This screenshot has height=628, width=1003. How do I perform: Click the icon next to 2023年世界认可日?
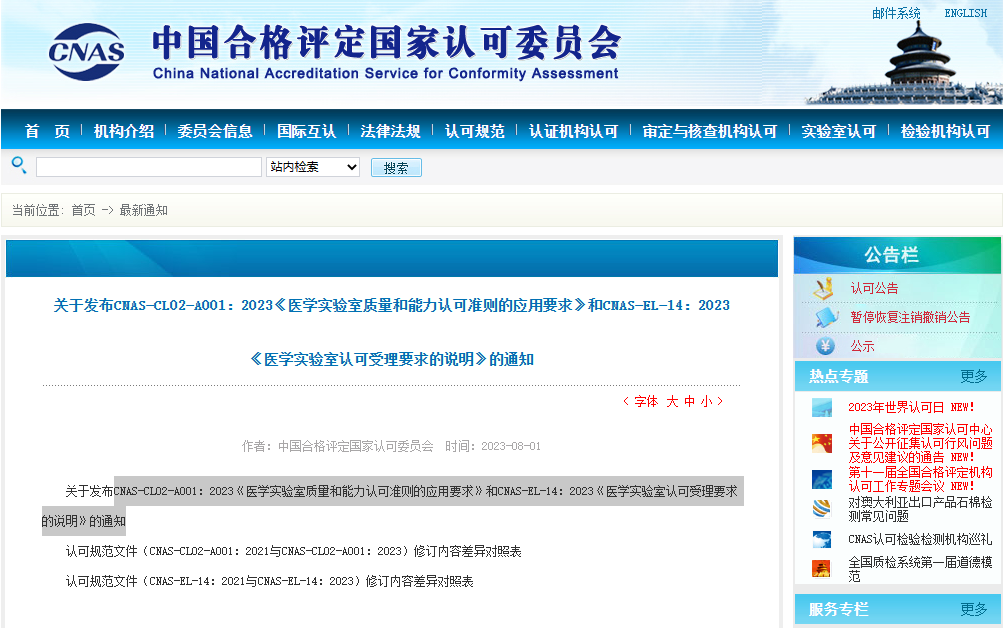click(822, 407)
